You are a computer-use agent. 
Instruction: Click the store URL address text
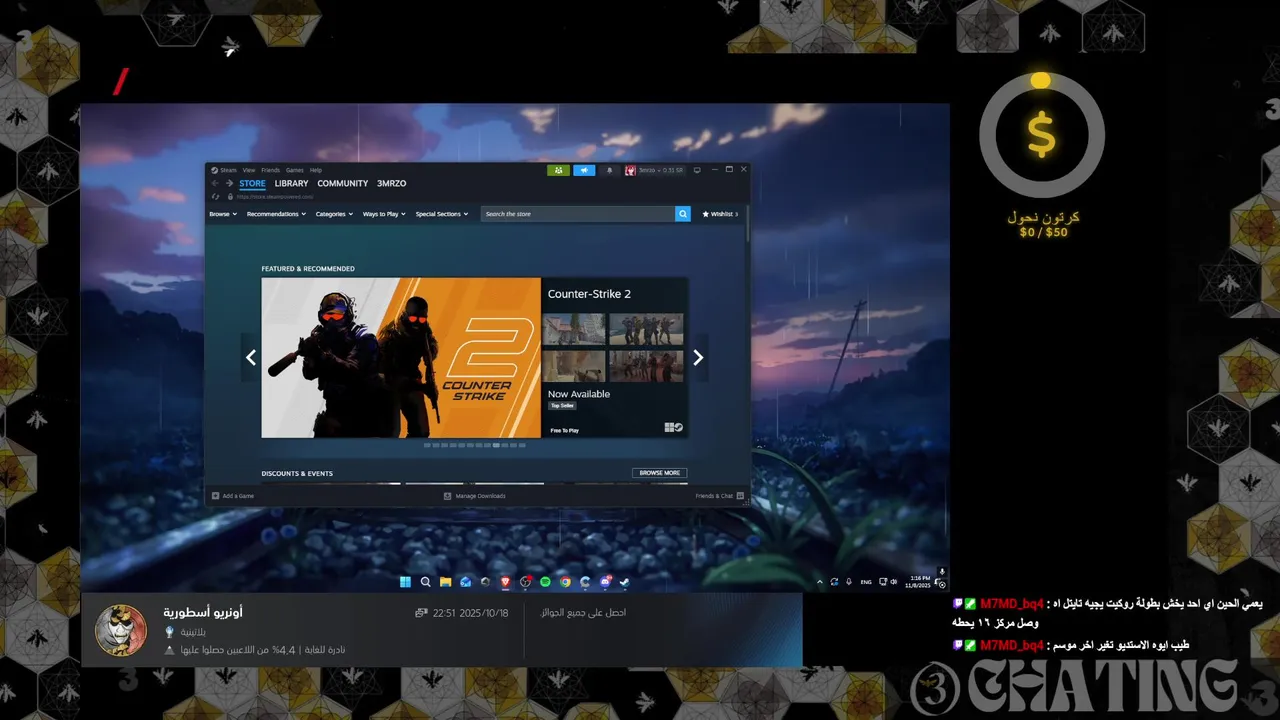(275, 197)
